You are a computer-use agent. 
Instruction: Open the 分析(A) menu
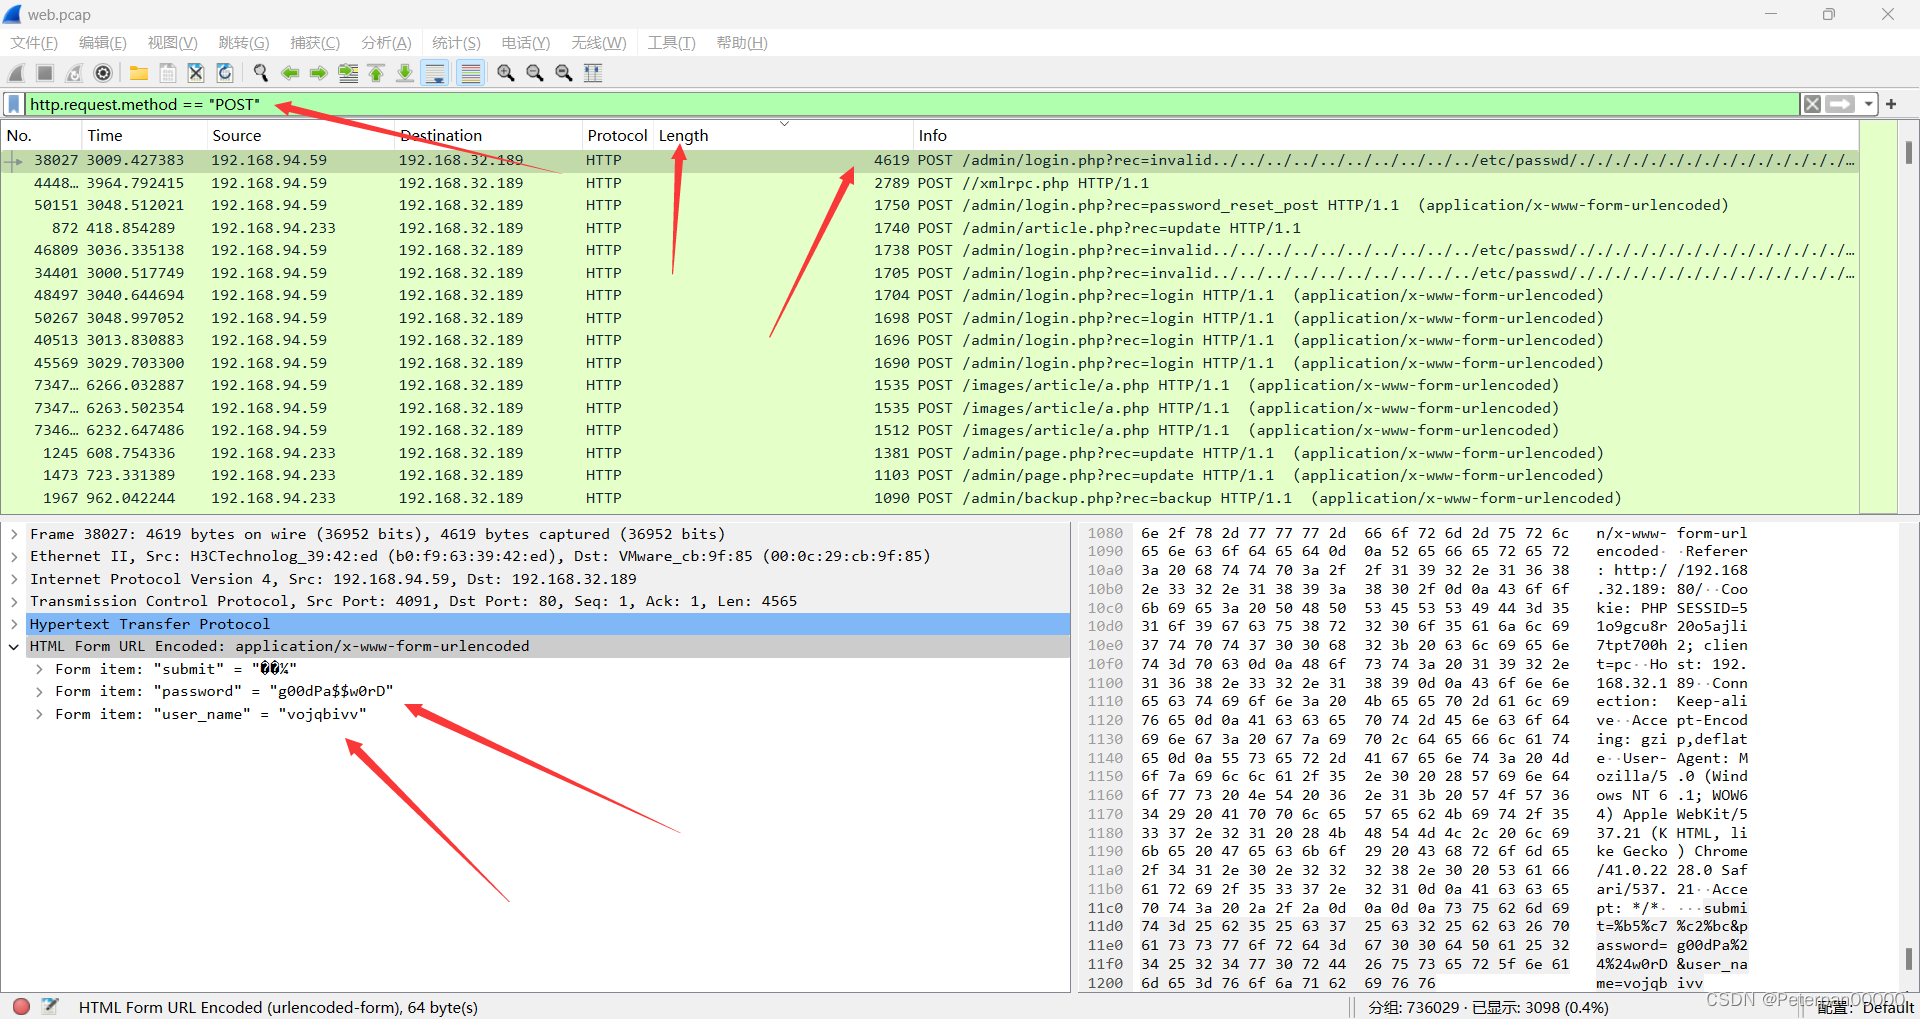click(x=386, y=42)
